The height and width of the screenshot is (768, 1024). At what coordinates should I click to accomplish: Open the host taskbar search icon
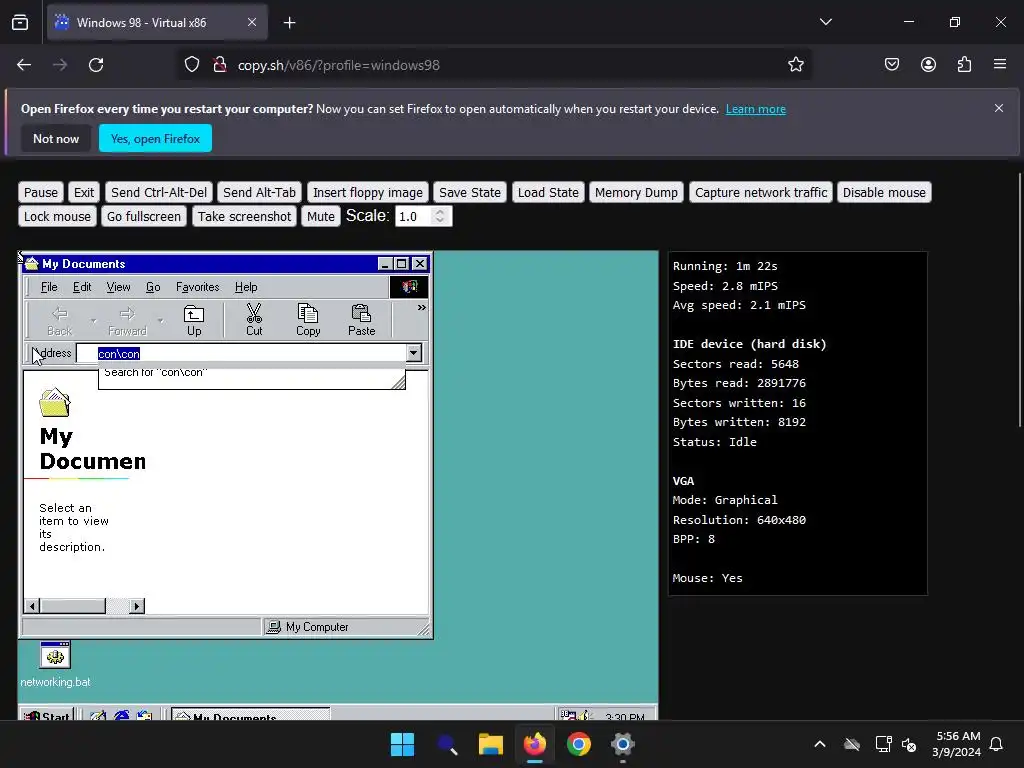point(447,744)
